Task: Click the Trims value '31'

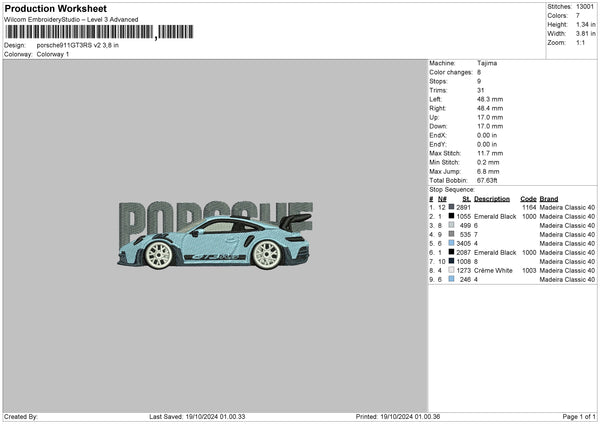Action: tap(481, 90)
